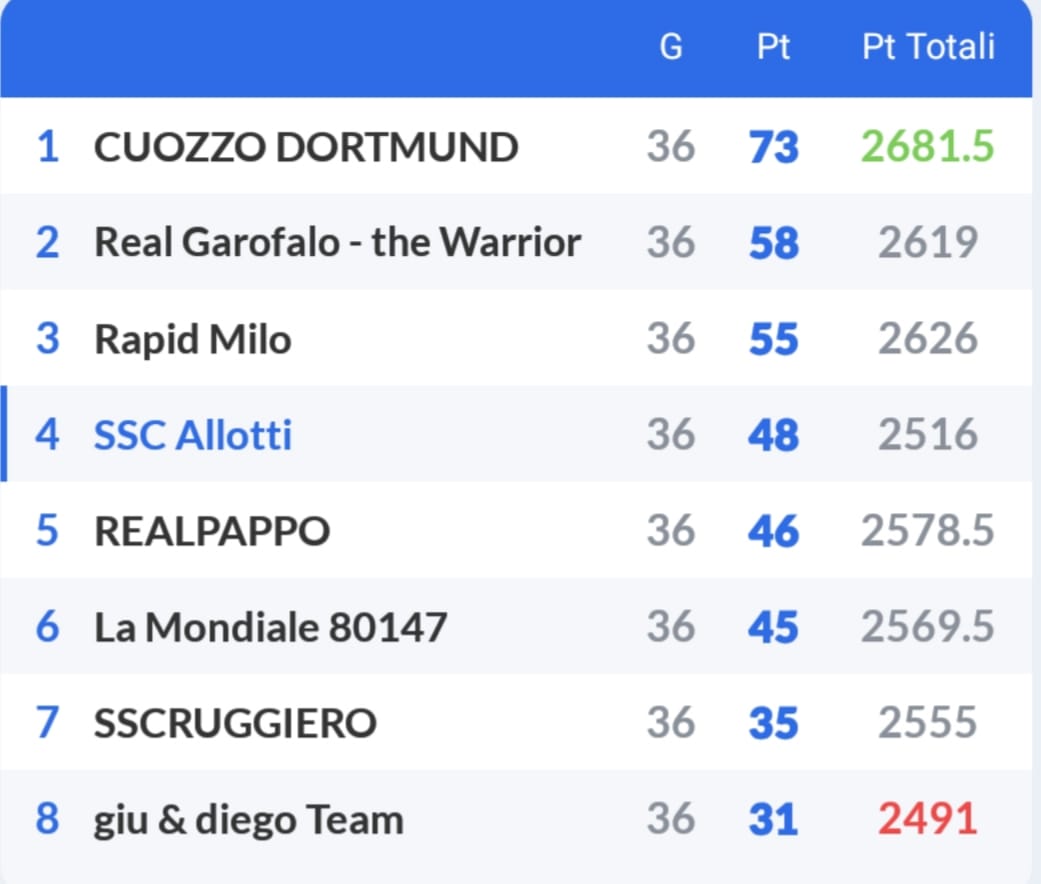Click the 31 points of giu & diego Team
Viewport: 1041px width, 884px height.
773,820
